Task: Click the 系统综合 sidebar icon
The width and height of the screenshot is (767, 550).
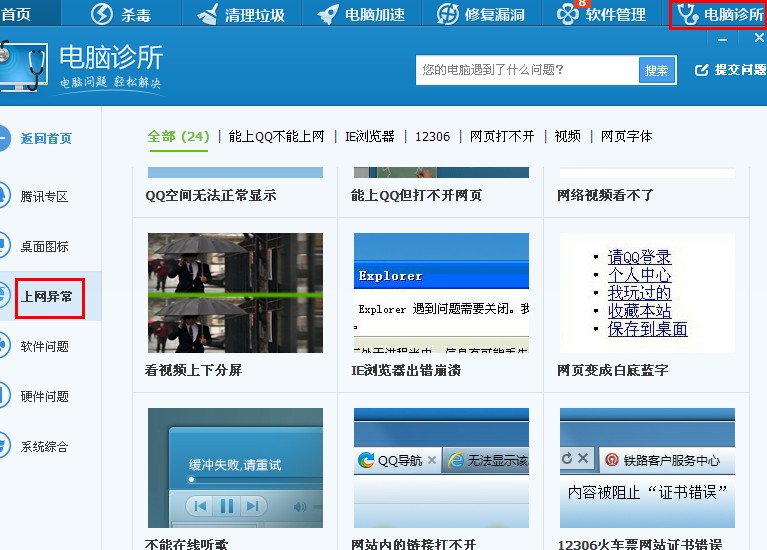Action: (x=4, y=445)
